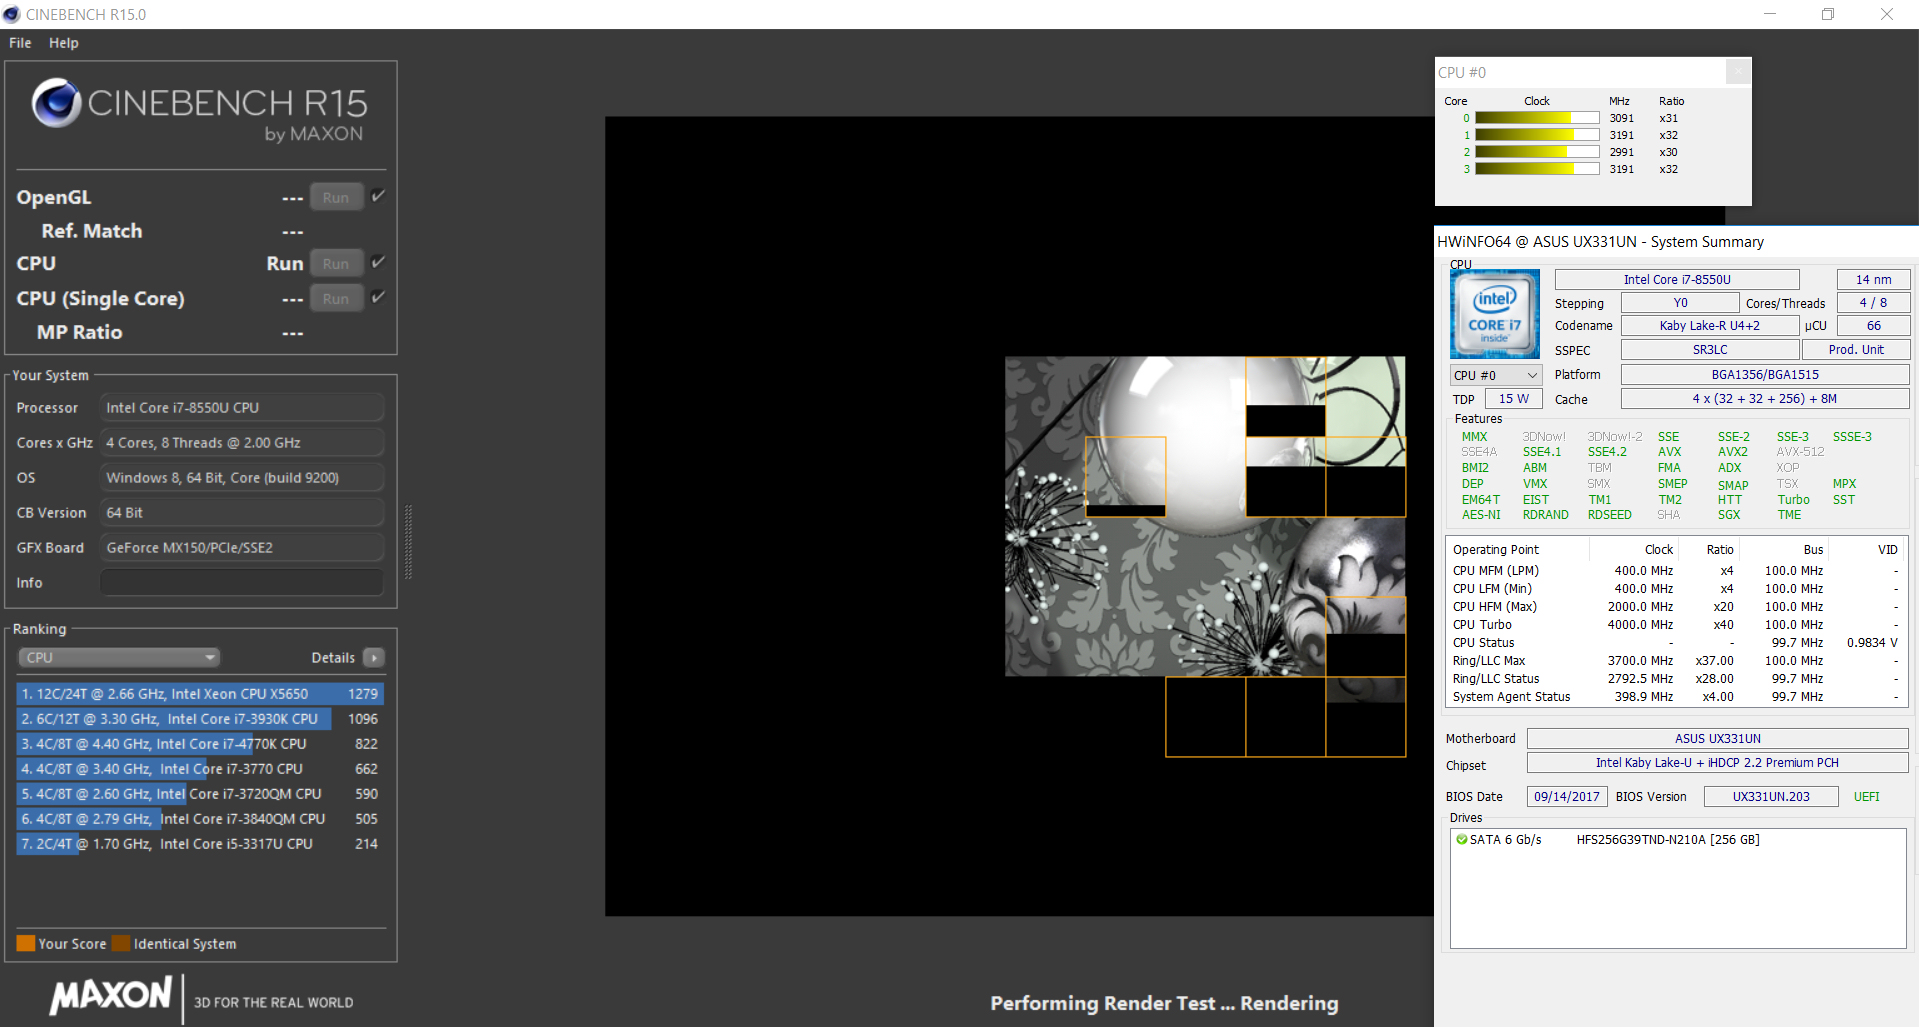Select ranking entry Intel Core i7-3840QM
1919x1027 pixels.
200,818
